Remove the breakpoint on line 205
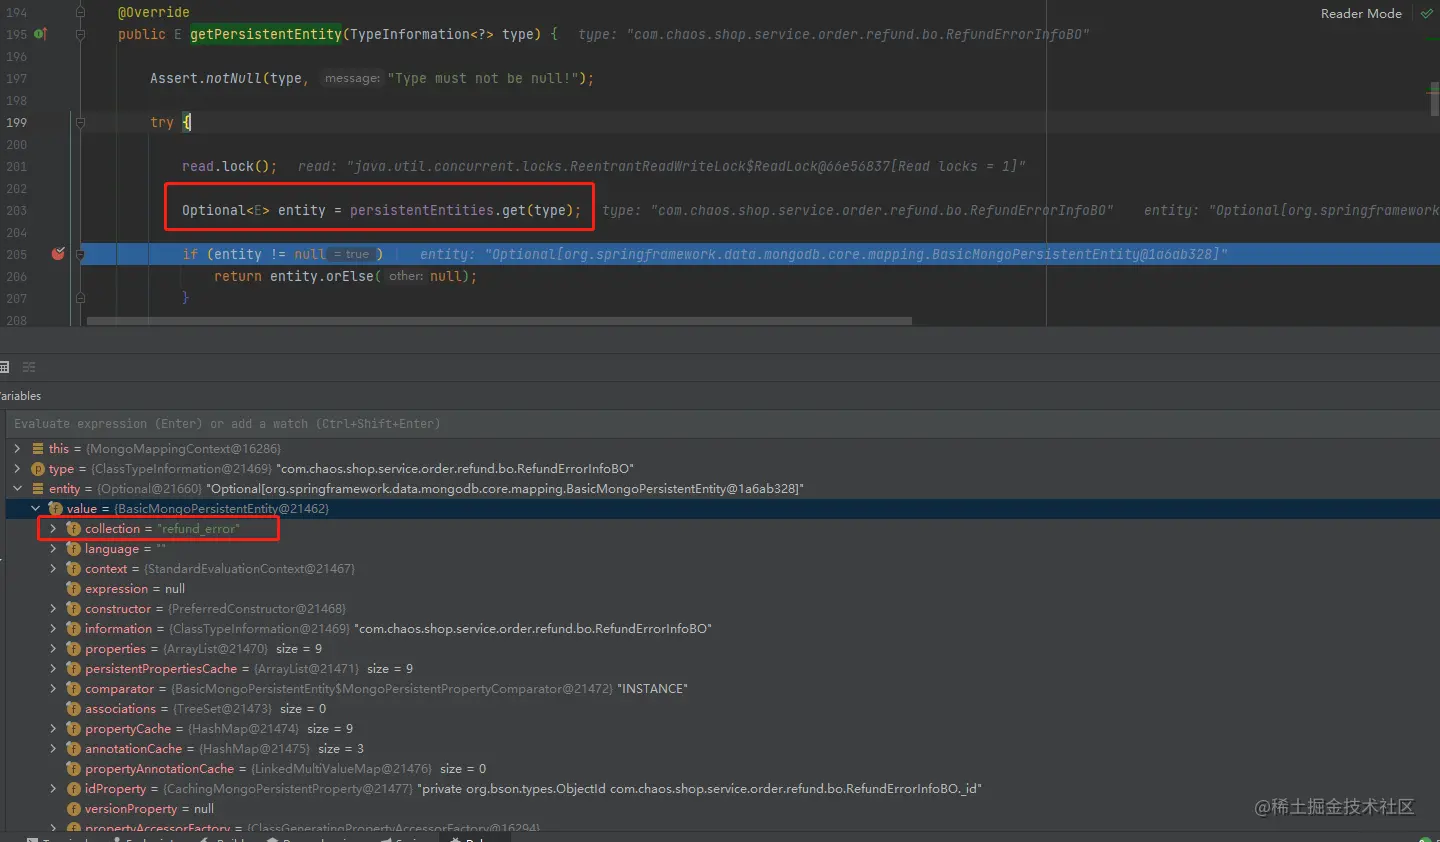 (58, 254)
